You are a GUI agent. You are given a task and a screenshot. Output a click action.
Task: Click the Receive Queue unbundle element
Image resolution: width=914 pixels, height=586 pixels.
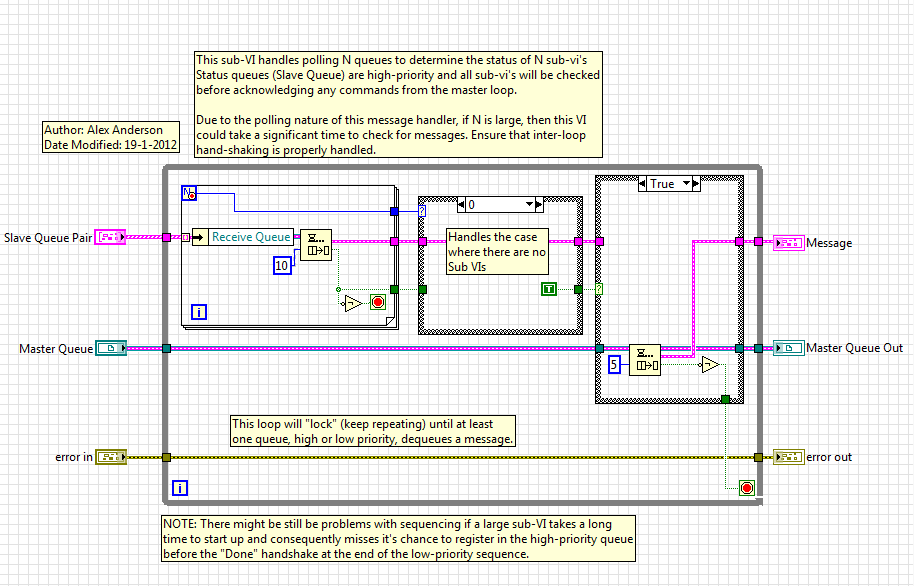(245, 237)
